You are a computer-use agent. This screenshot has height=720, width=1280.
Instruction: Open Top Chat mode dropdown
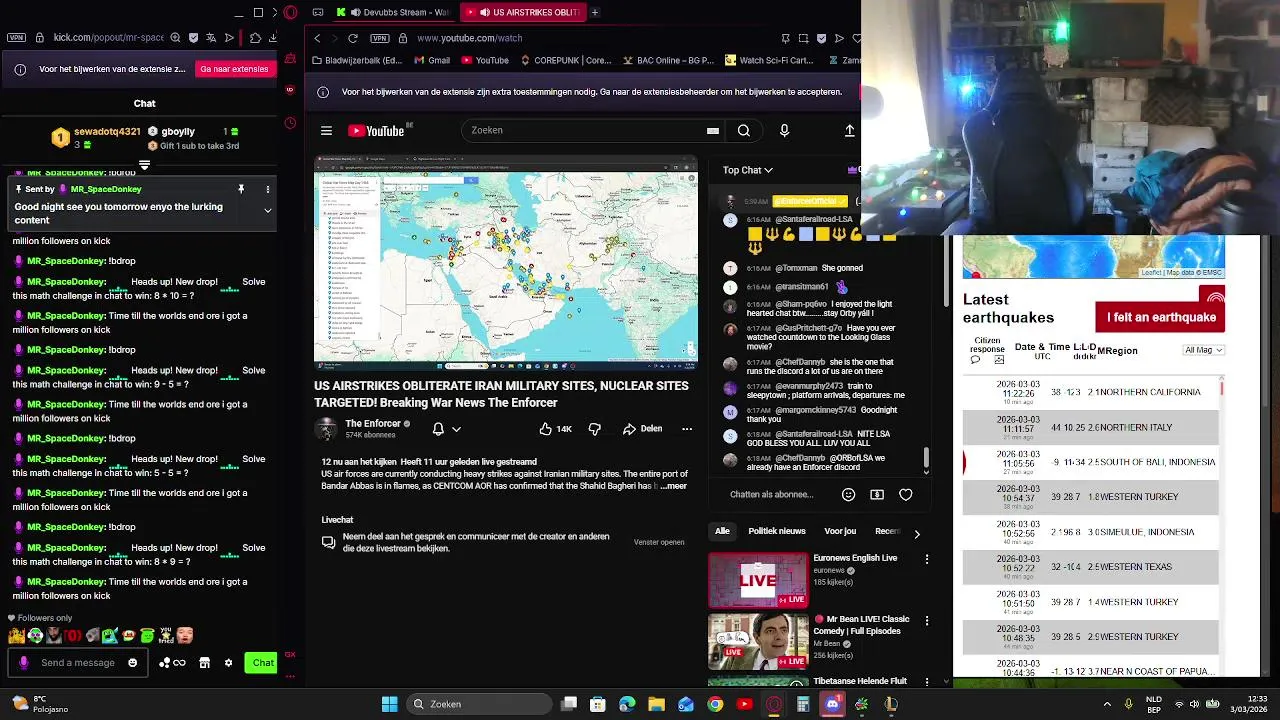pyautogui.click(x=748, y=170)
